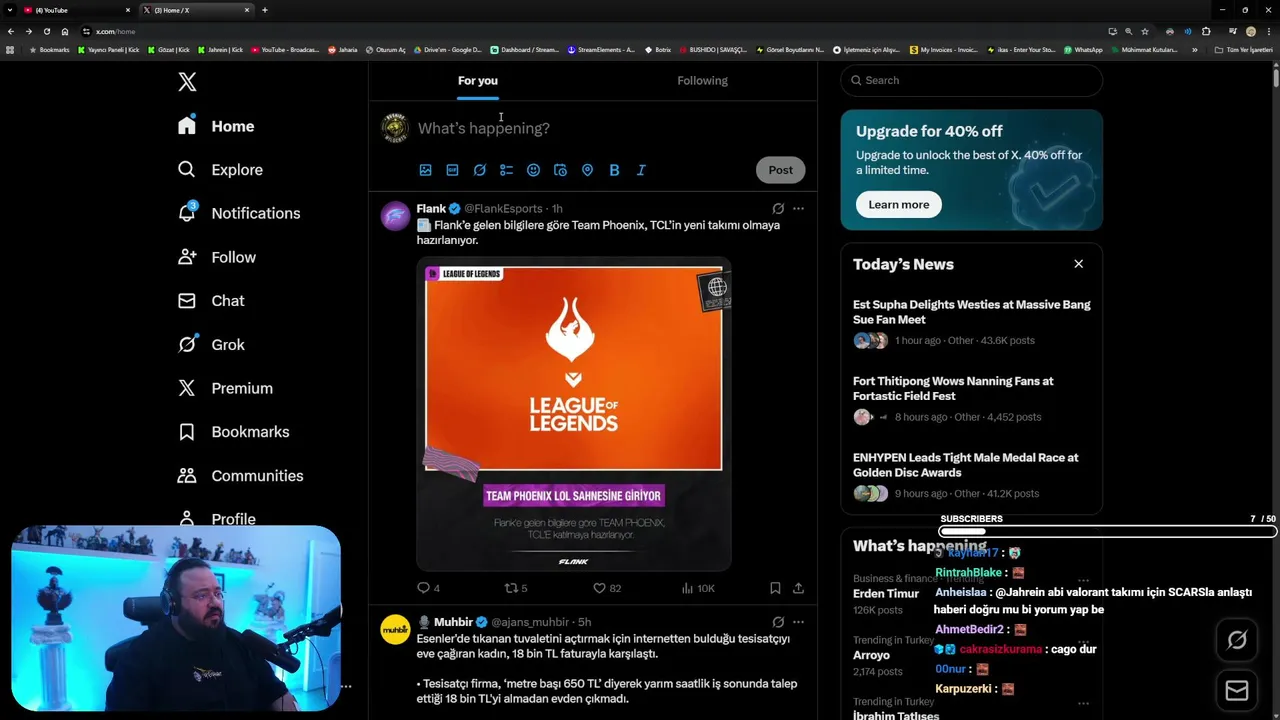The image size is (1280, 720).
Task: Open the Premium page in the sidebar
Action: click(224, 388)
